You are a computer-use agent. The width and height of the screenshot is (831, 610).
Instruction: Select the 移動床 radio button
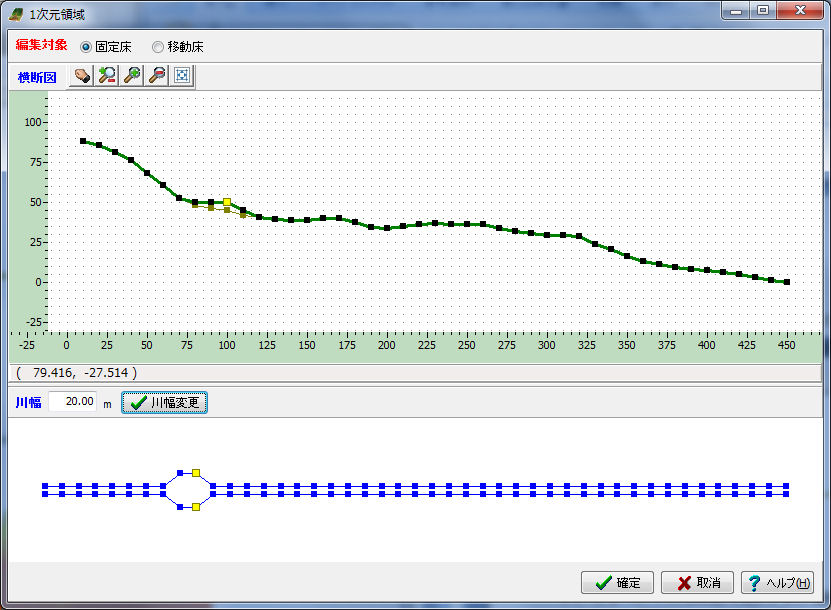pos(157,47)
